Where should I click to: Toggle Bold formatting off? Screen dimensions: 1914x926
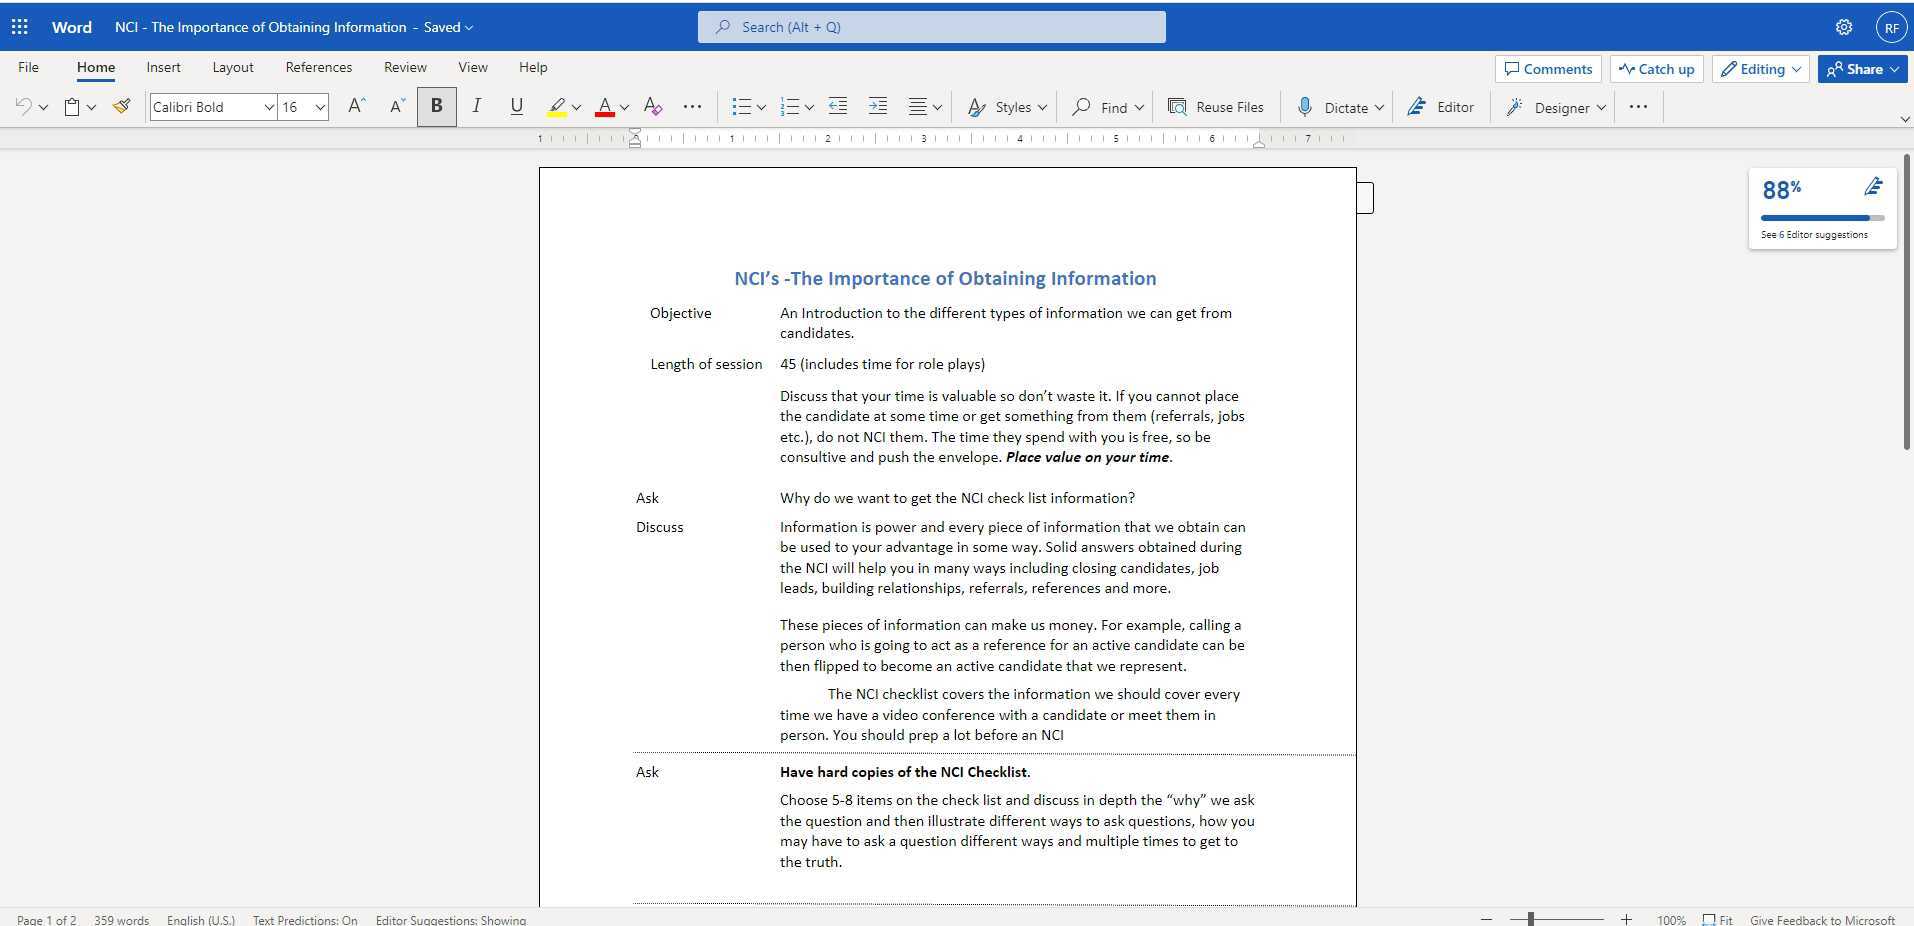click(x=436, y=106)
